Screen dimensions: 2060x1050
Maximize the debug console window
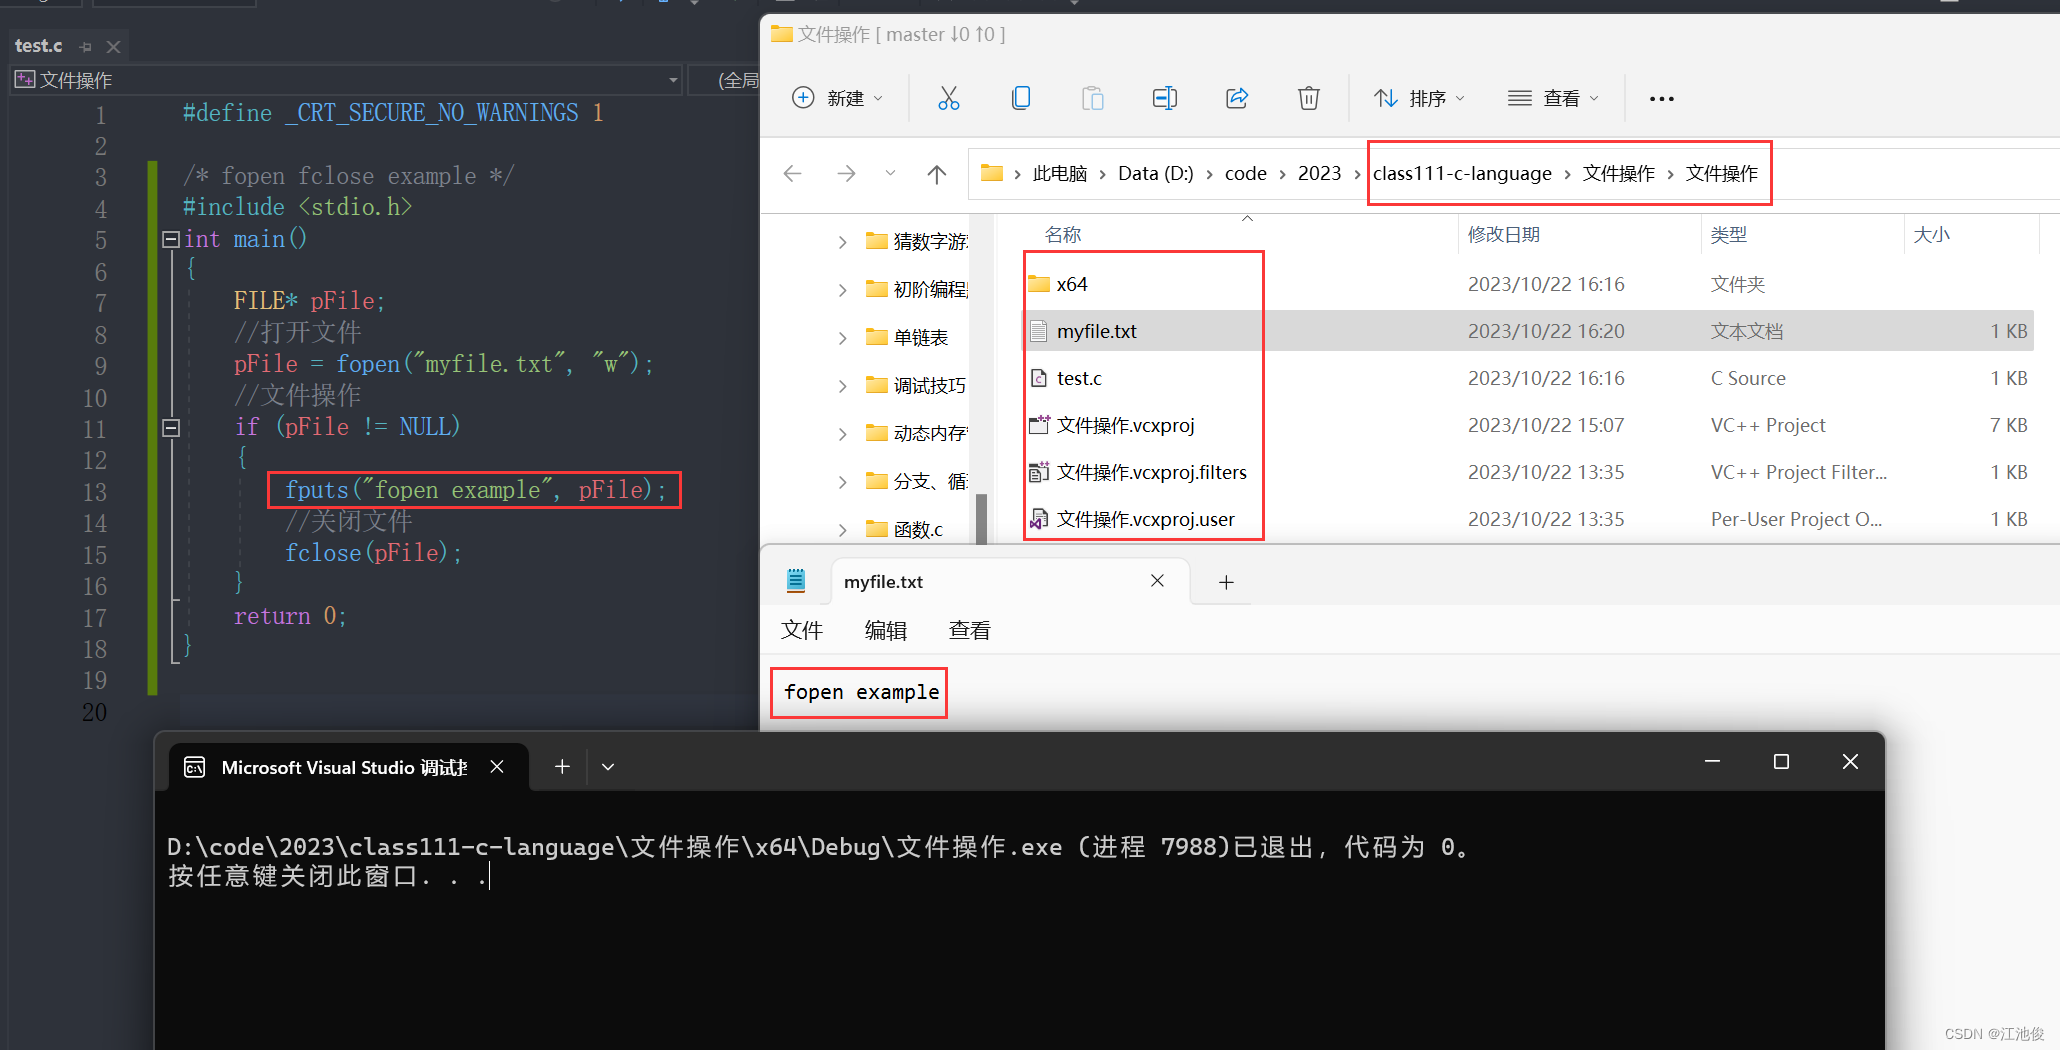[1781, 762]
